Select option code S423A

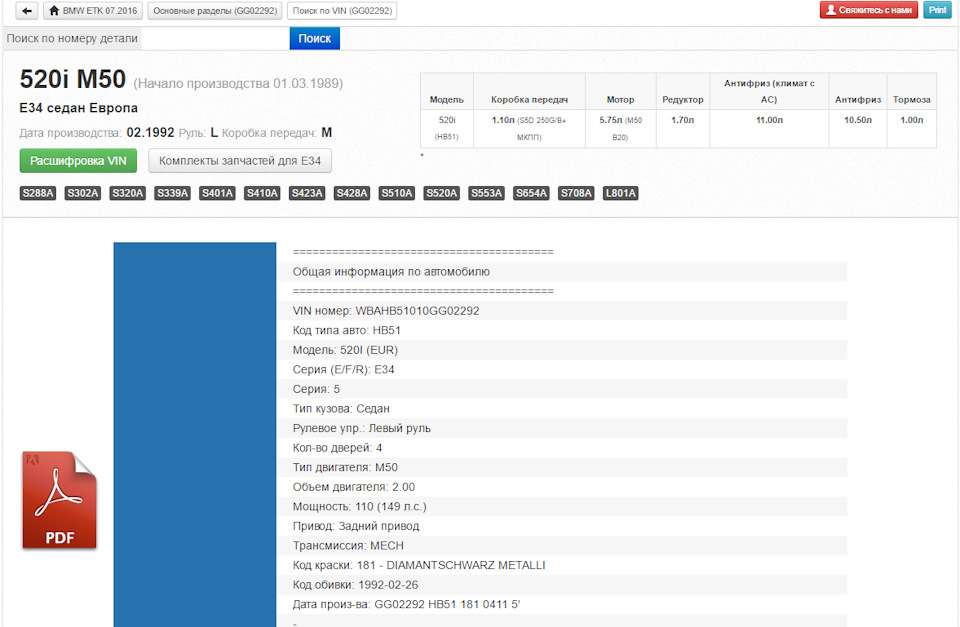(x=307, y=193)
